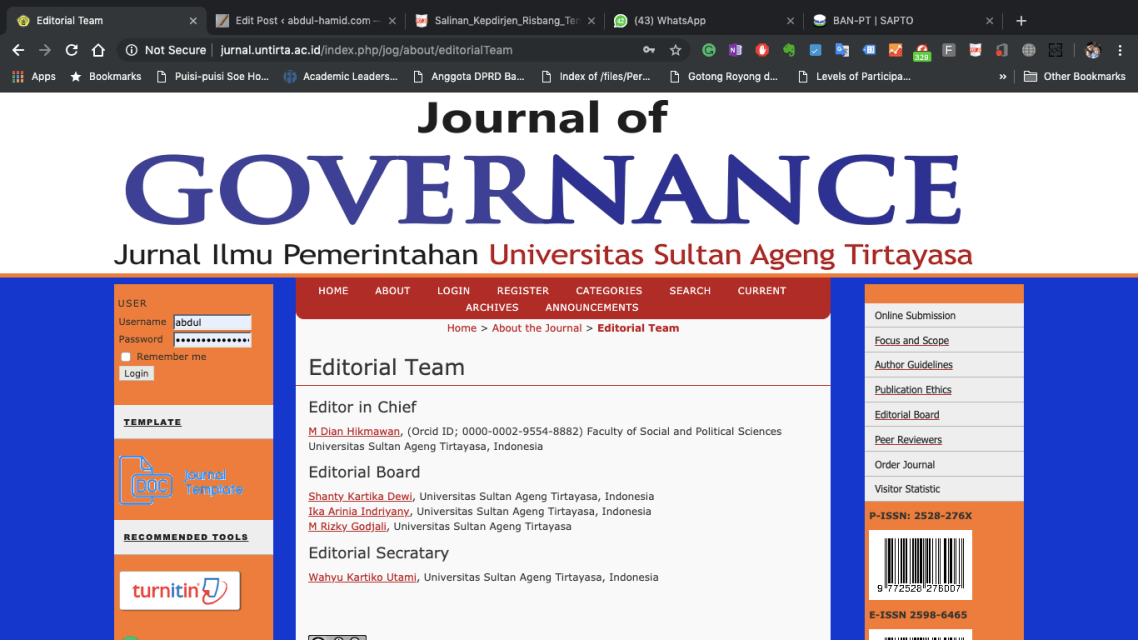Open the Evernote extension icon
1138x640 pixels.
[789, 50]
